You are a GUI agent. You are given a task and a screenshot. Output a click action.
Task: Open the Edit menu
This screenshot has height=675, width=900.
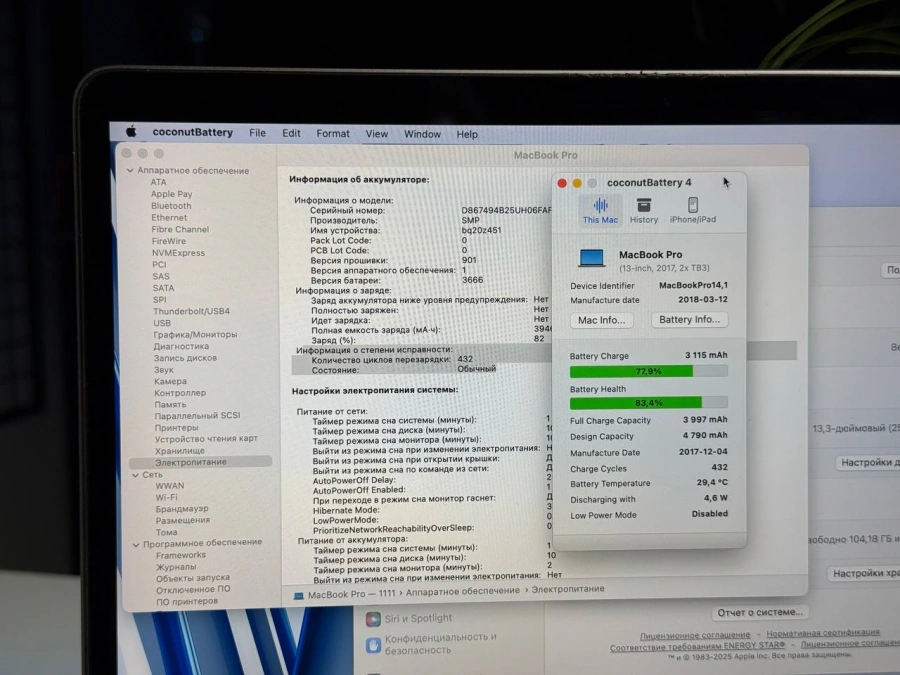pyautogui.click(x=291, y=133)
